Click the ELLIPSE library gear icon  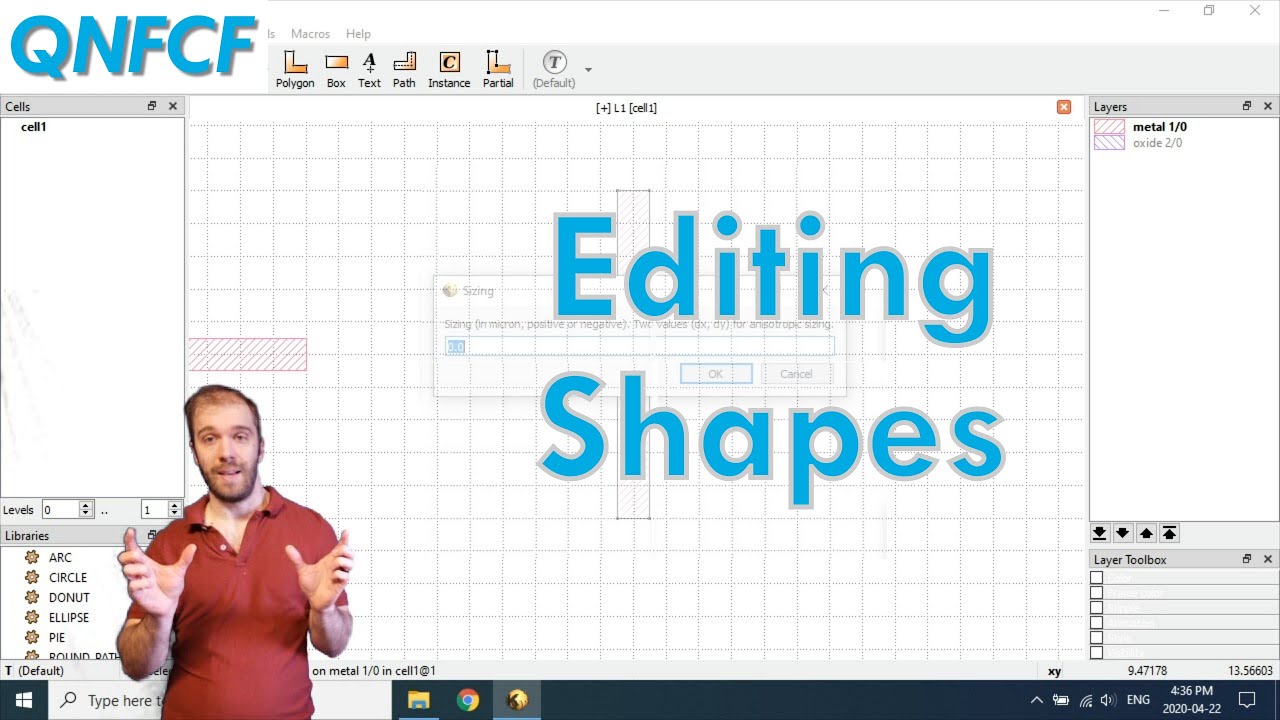[x=32, y=617]
